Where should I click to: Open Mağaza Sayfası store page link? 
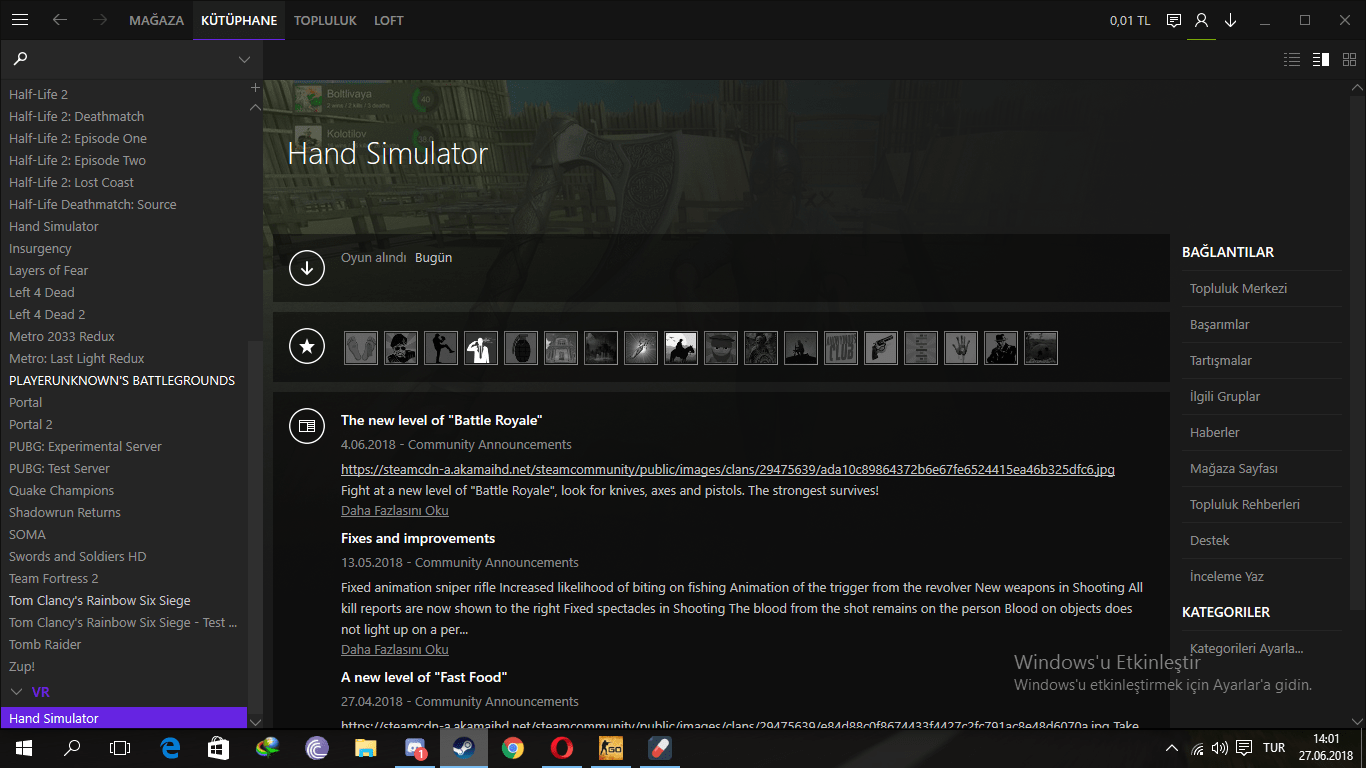point(1234,468)
